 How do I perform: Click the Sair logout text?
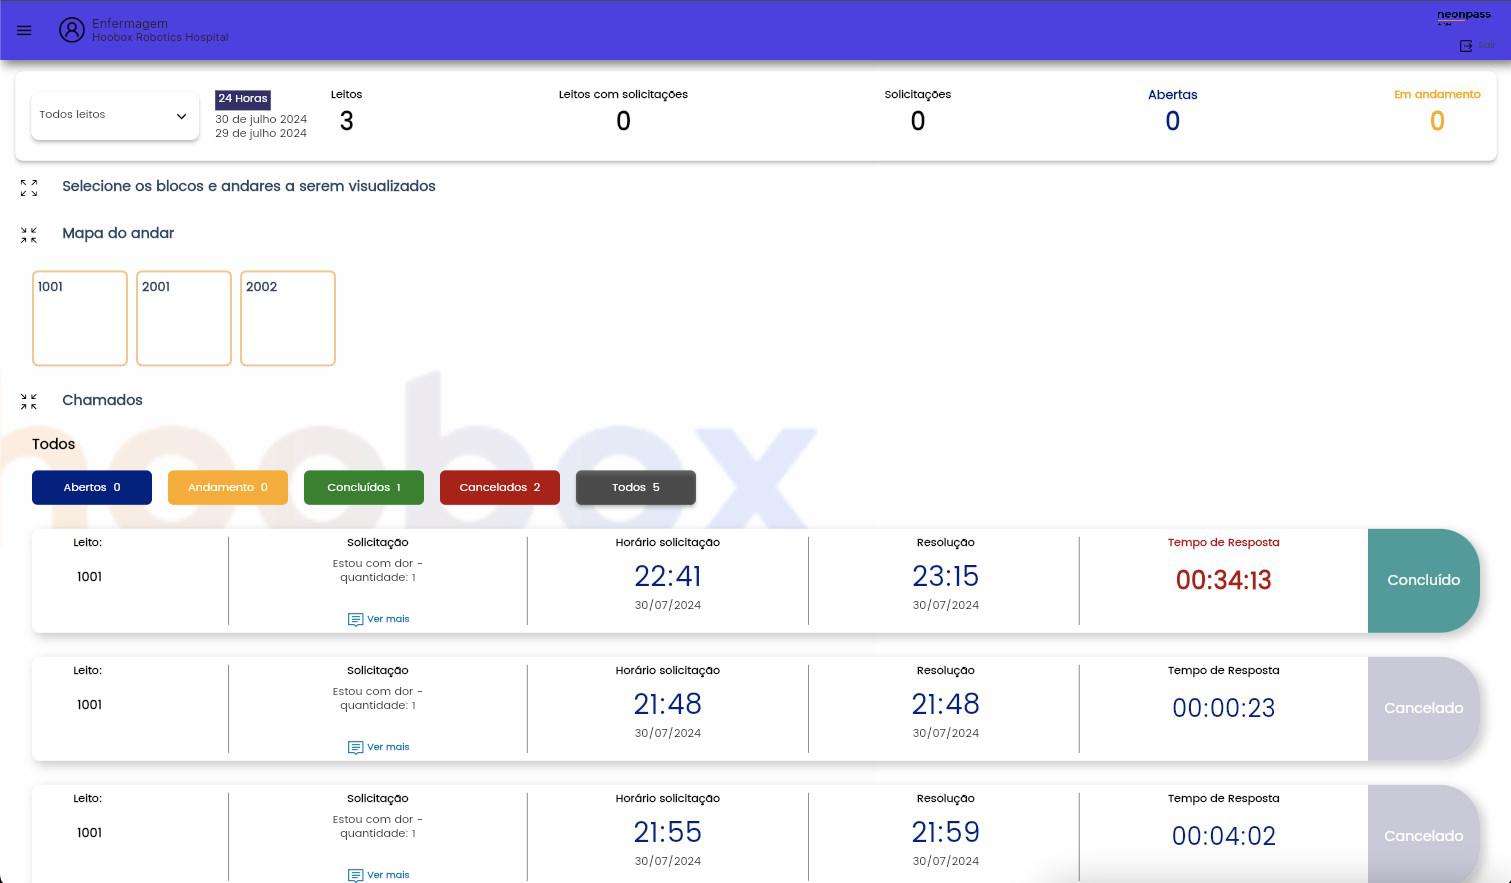coord(1487,46)
